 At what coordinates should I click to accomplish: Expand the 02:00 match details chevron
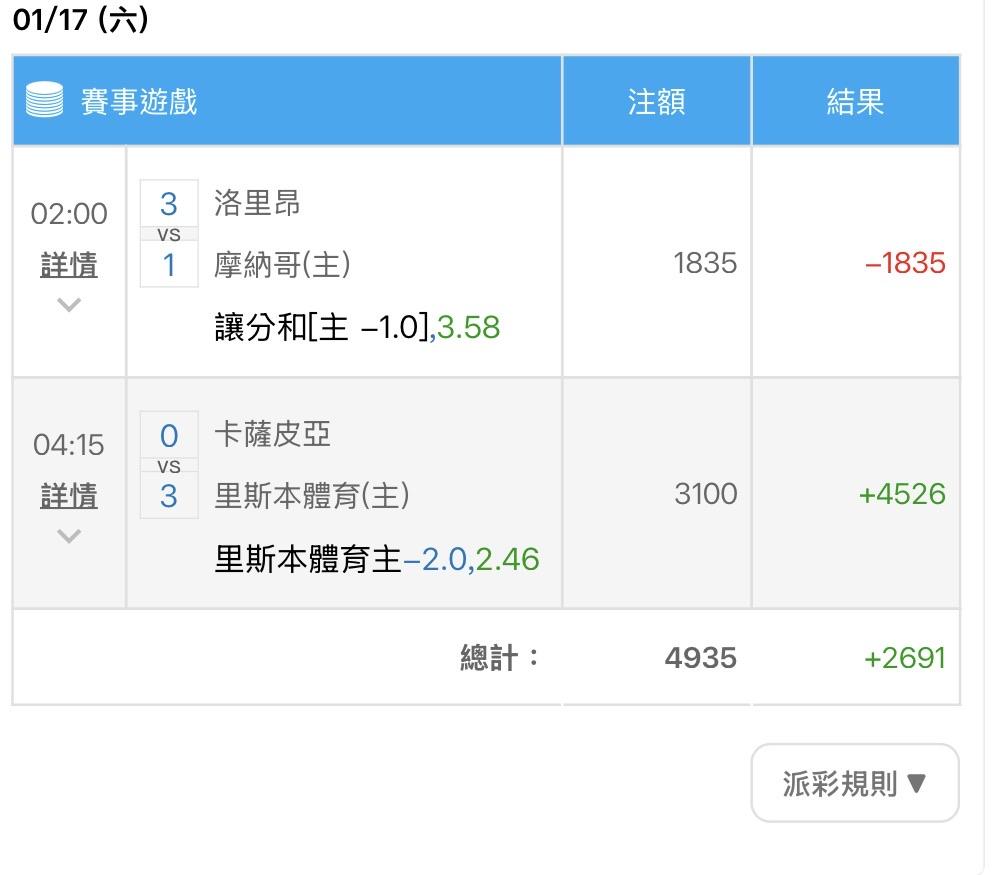pyautogui.click(x=69, y=305)
